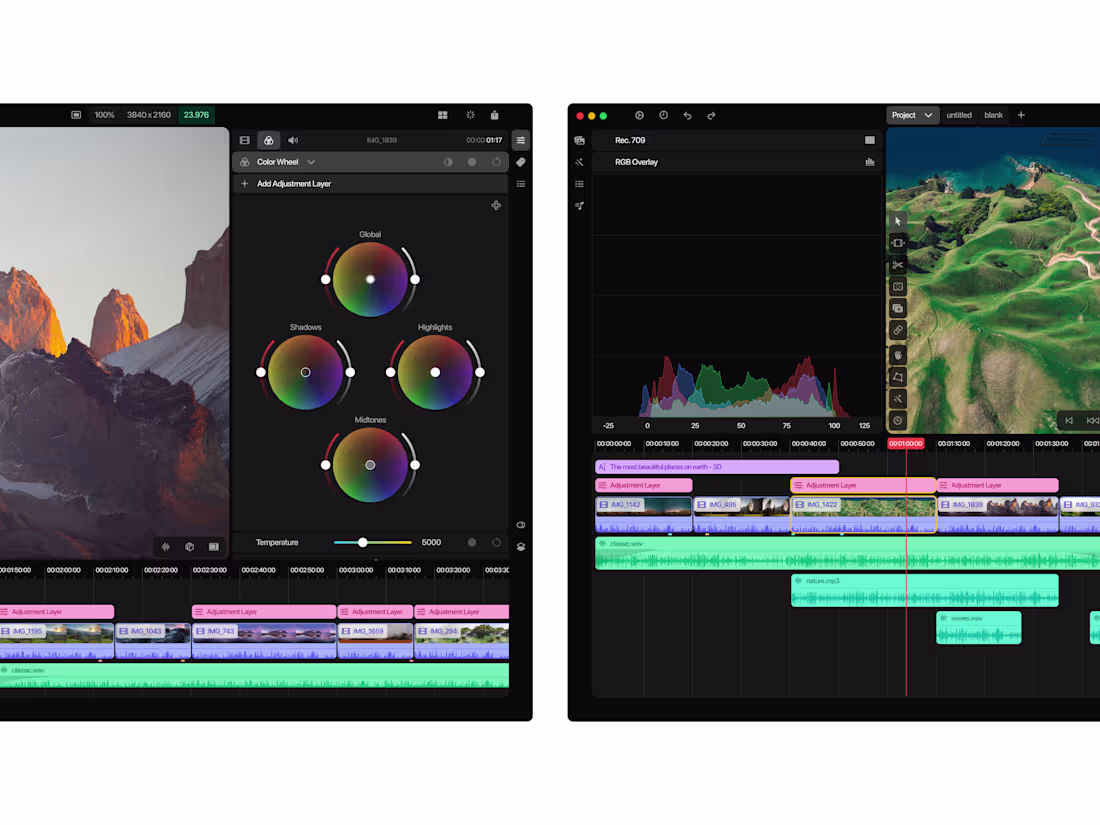
Task: Open the clip speed clock tool
Action: click(x=897, y=420)
